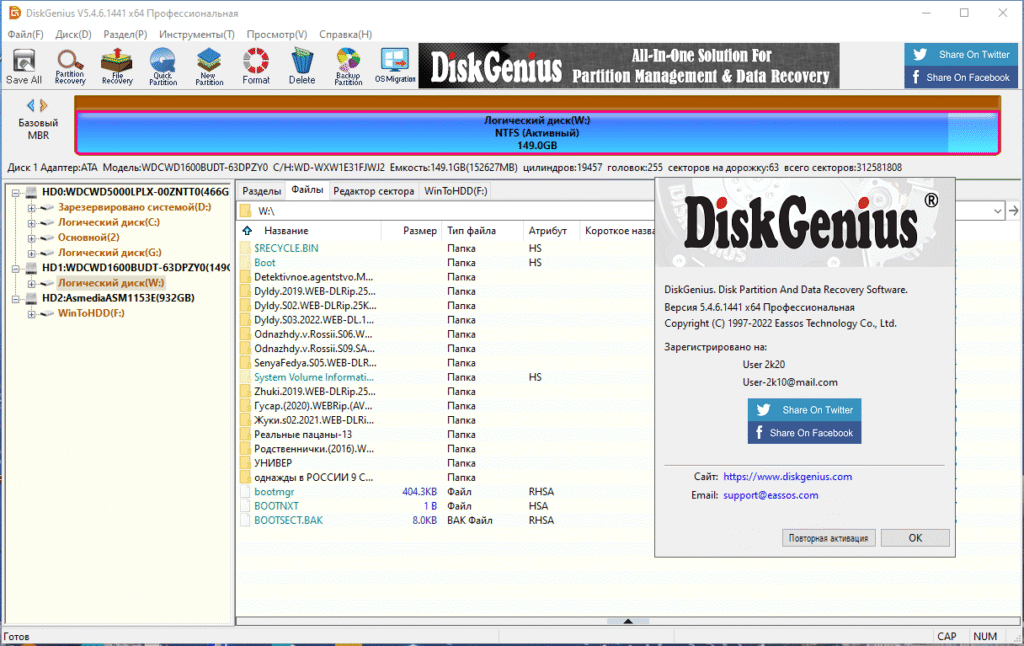Switch to the Файлы tab

(307, 190)
